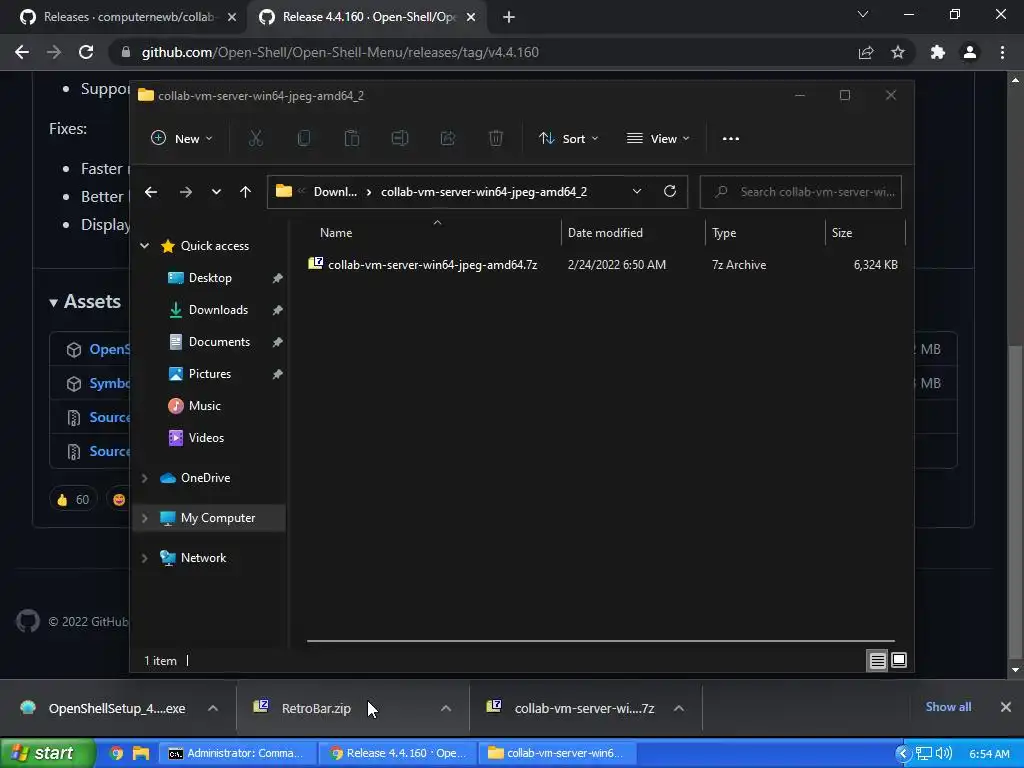Open the See more ellipsis menu in Explorer

coord(731,138)
